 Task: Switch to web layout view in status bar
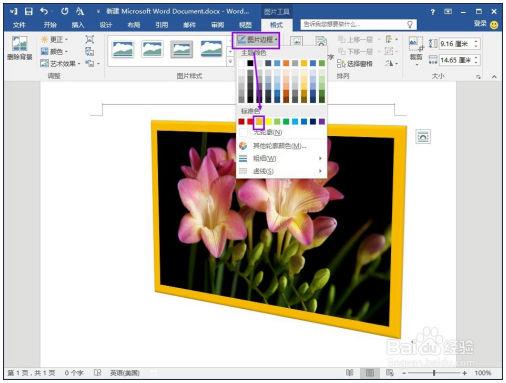[389, 373]
